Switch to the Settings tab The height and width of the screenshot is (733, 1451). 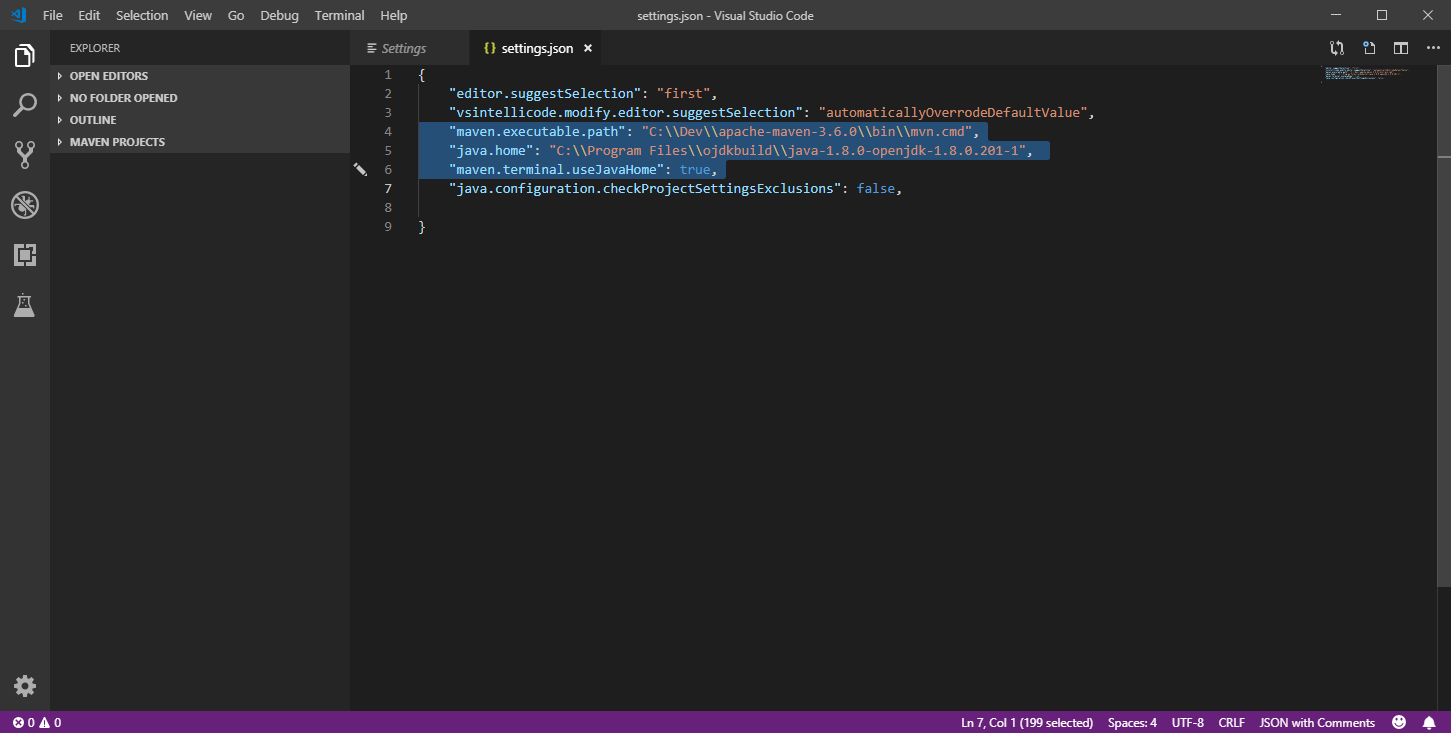pyautogui.click(x=410, y=48)
